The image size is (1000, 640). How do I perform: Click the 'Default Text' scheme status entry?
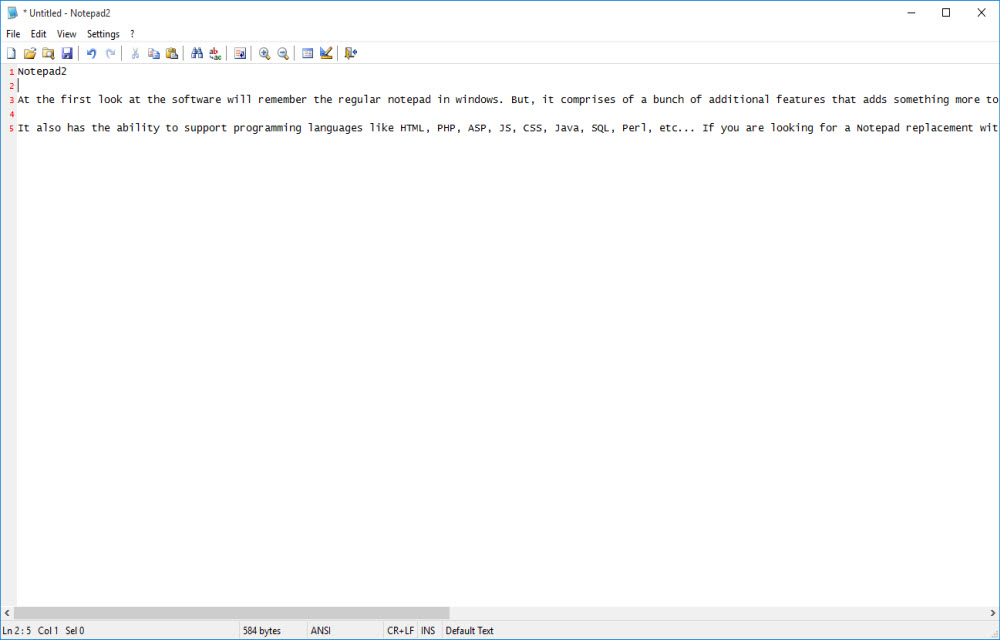469,630
